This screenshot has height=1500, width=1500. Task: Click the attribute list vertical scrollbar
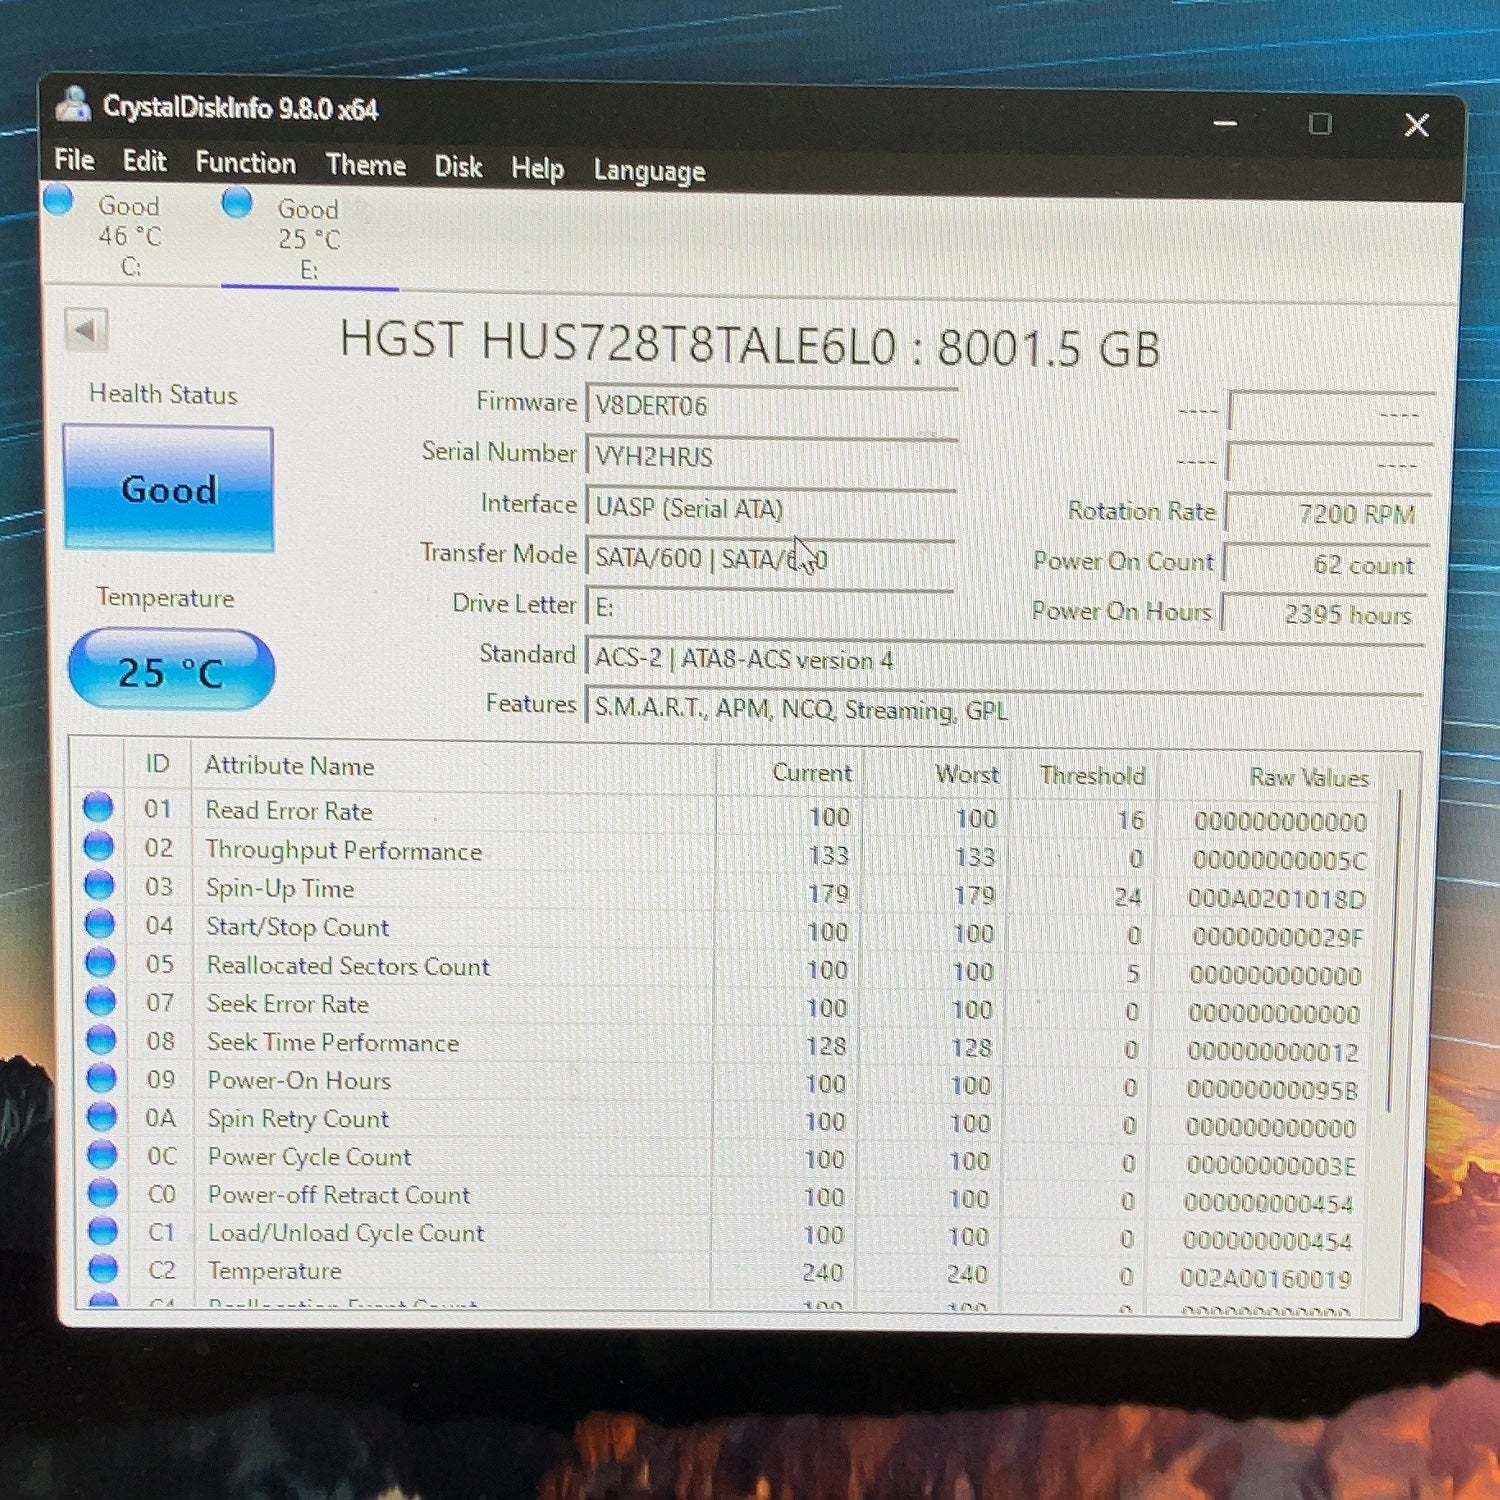1395,950
